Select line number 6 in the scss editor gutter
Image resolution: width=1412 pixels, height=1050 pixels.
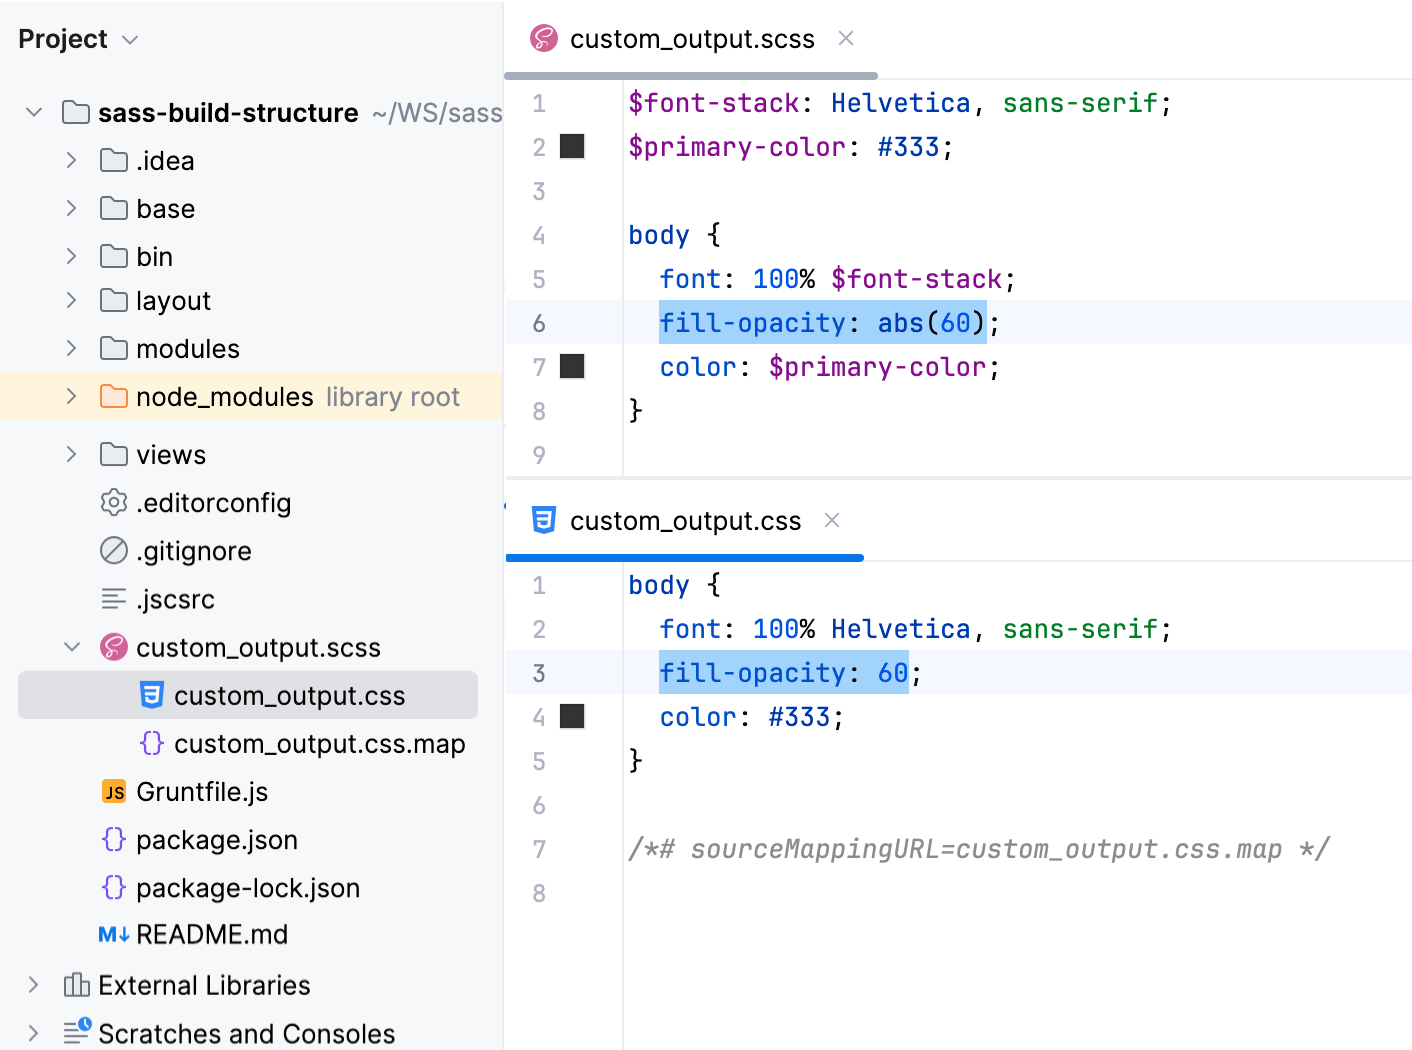coord(539,322)
